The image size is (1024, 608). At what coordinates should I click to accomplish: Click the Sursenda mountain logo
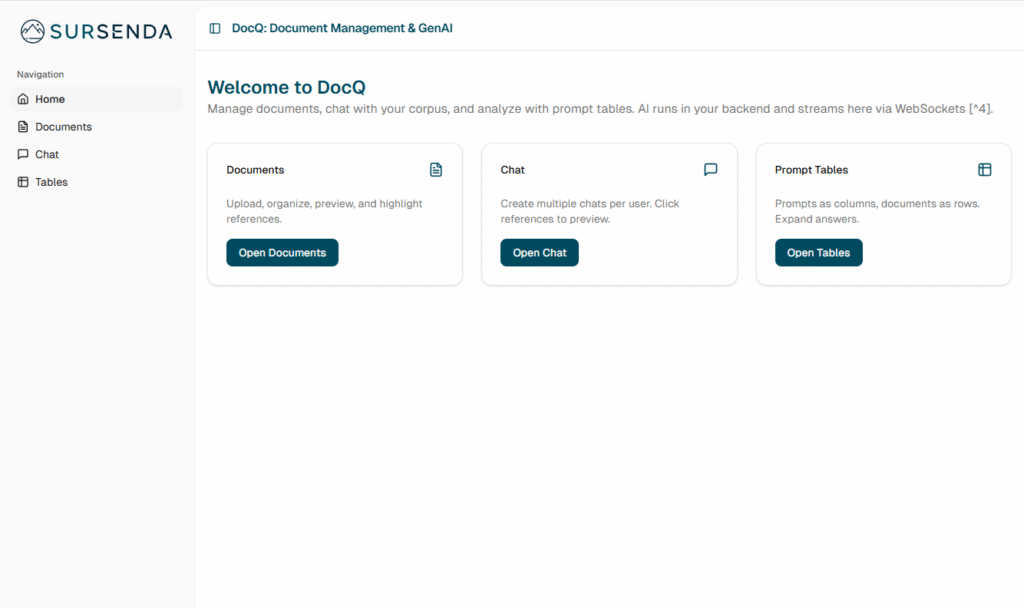(33, 31)
